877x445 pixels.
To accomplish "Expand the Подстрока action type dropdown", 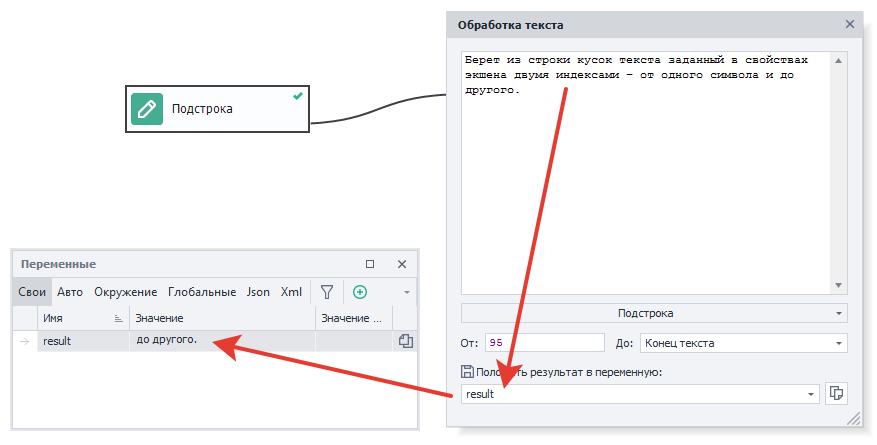I will pos(838,313).
